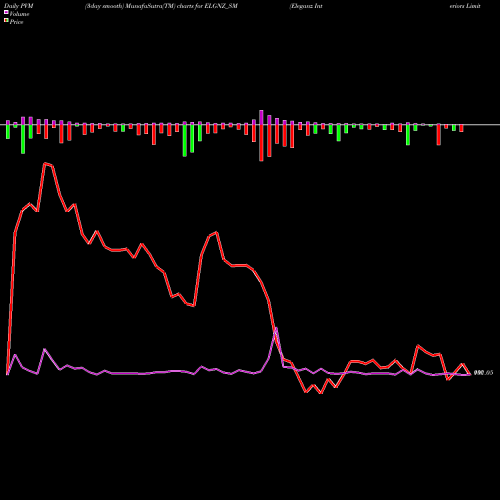
Task: Select the 'Volume' legend label
Action: [x=19, y=14]
